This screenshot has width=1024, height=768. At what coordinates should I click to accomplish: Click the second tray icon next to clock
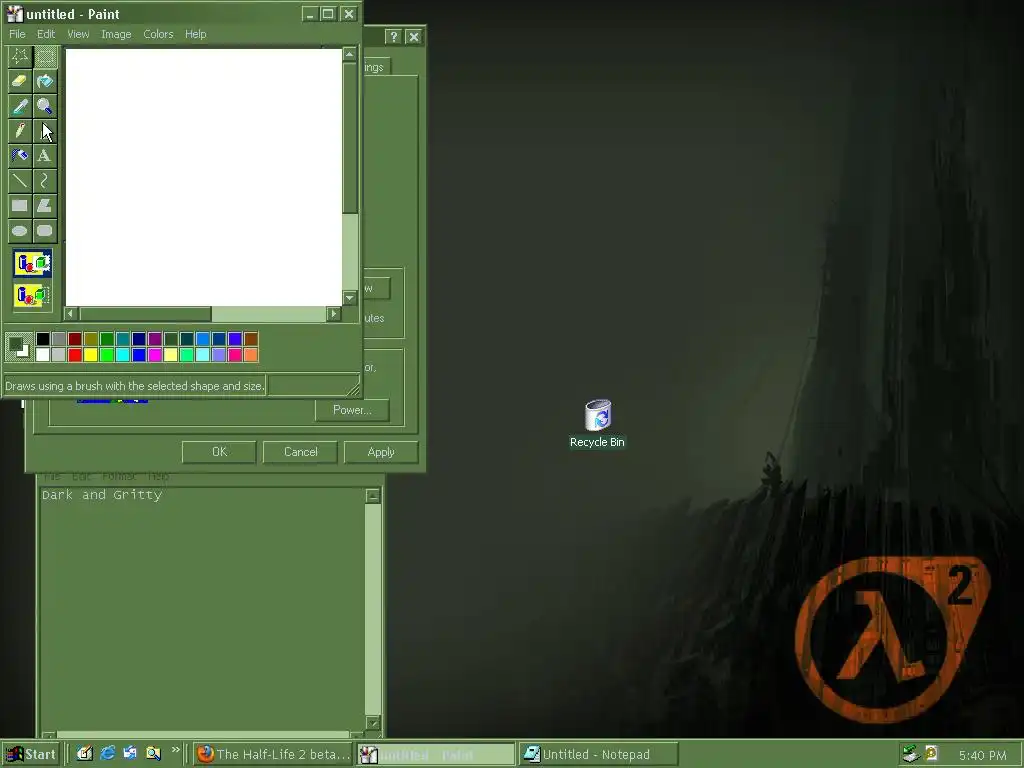(x=932, y=754)
